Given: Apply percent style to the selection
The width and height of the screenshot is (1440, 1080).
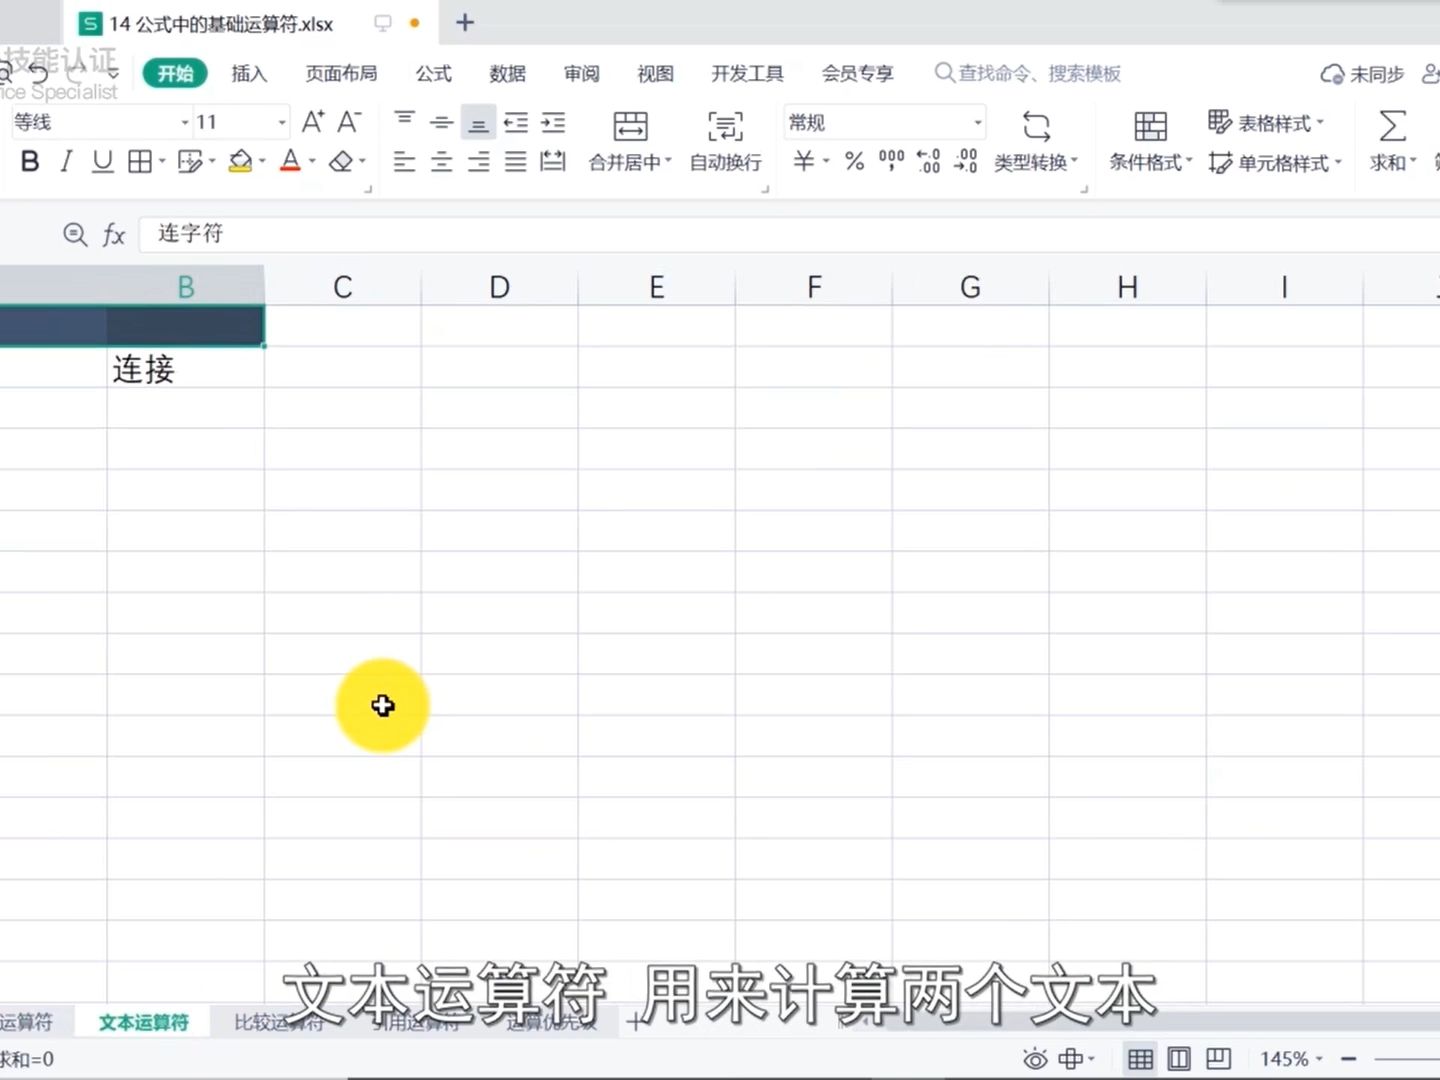Looking at the screenshot, I should 853,161.
